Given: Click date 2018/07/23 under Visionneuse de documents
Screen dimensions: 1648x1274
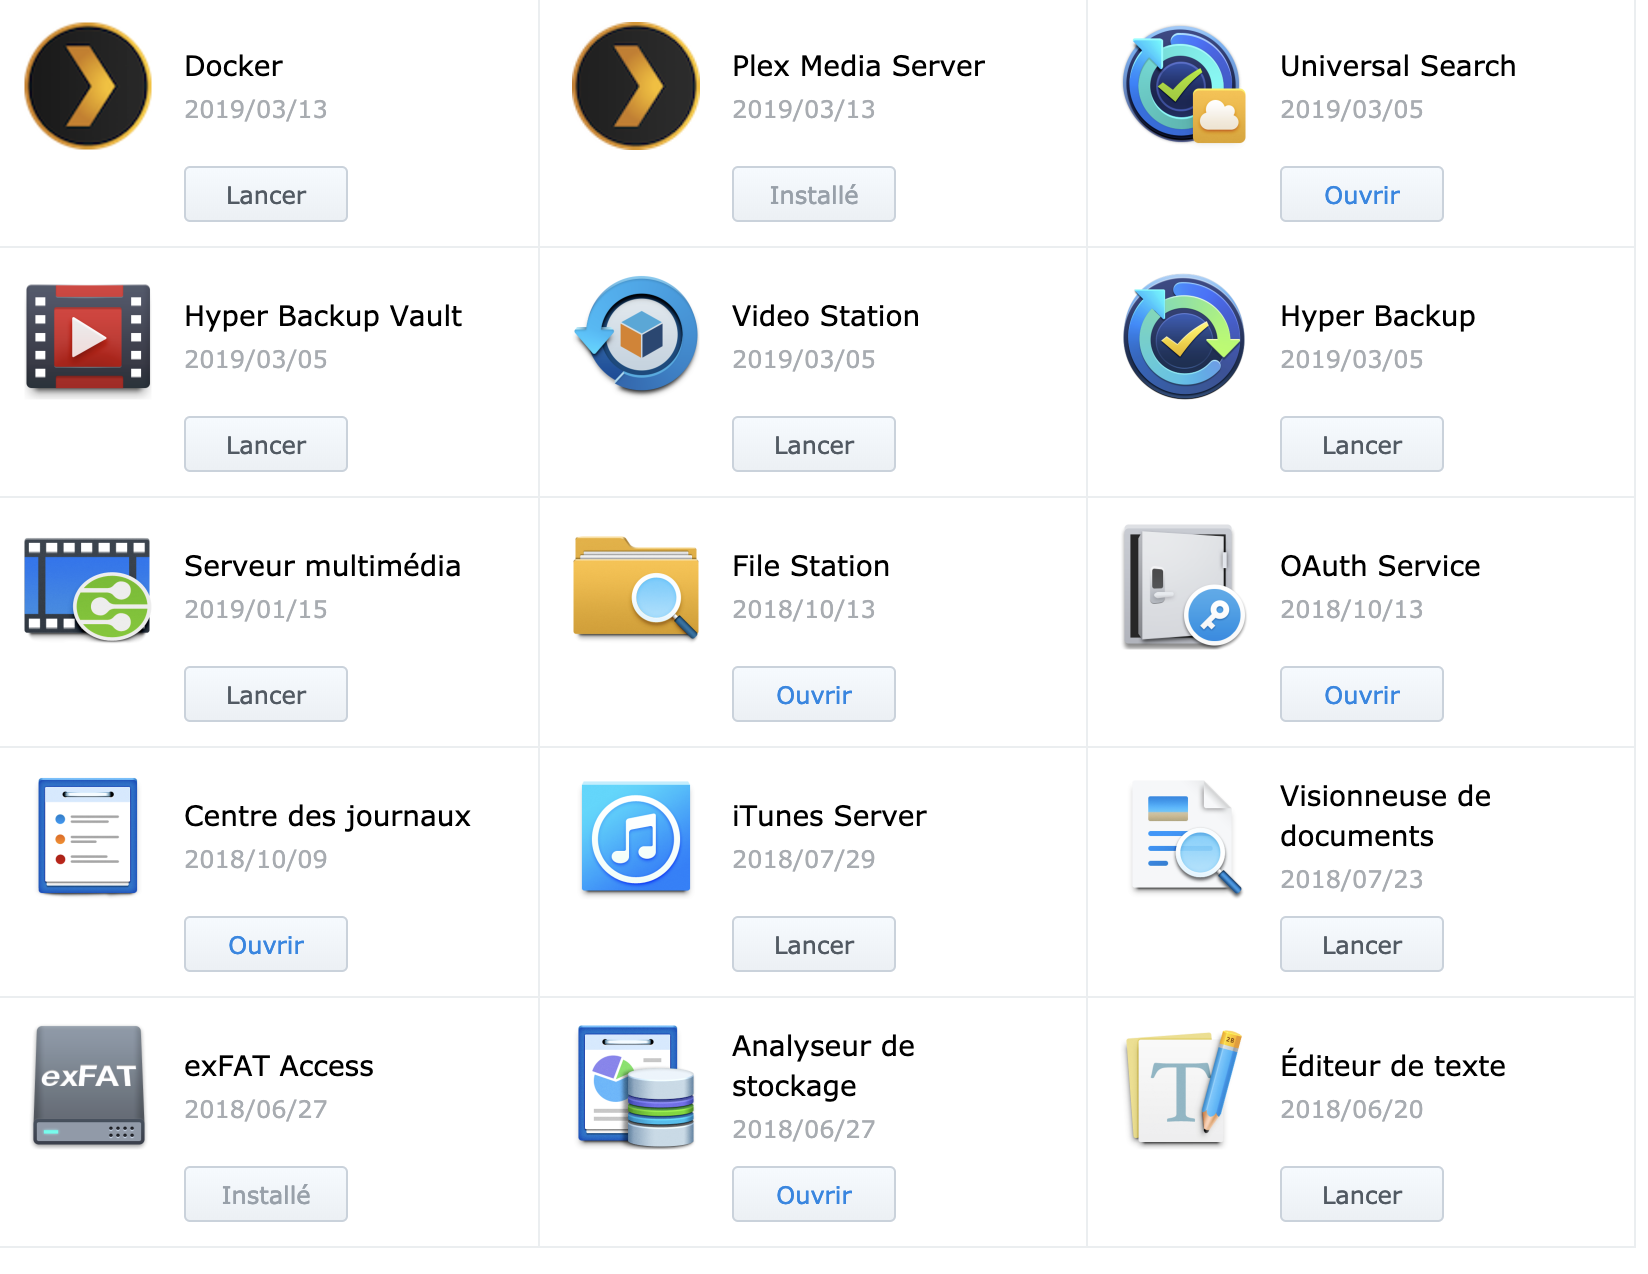Looking at the screenshot, I should pos(1351,879).
